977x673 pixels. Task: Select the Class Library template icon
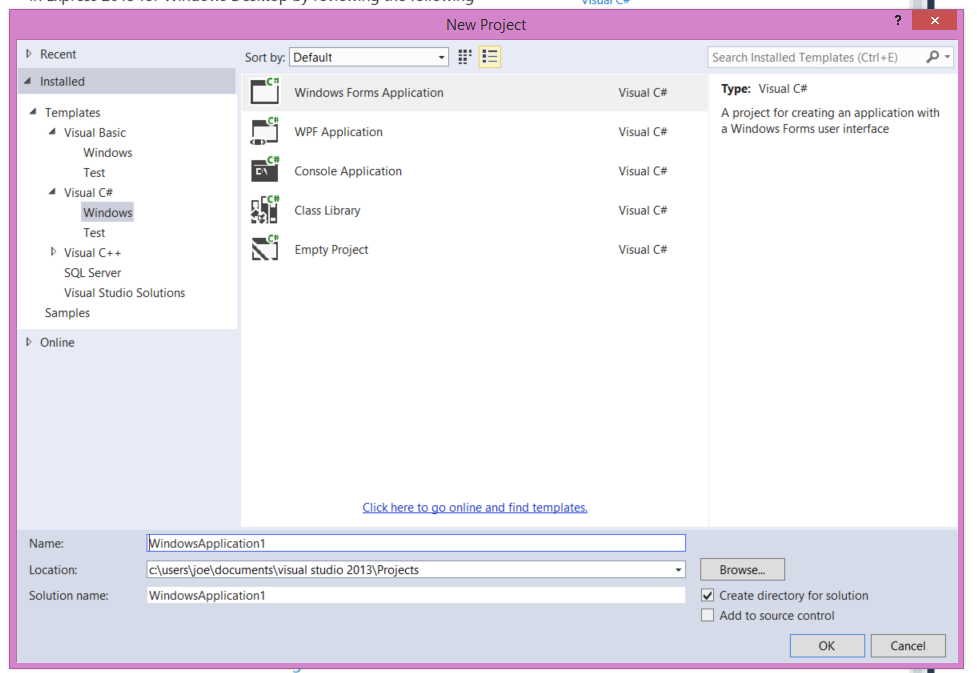pos(265,210)
